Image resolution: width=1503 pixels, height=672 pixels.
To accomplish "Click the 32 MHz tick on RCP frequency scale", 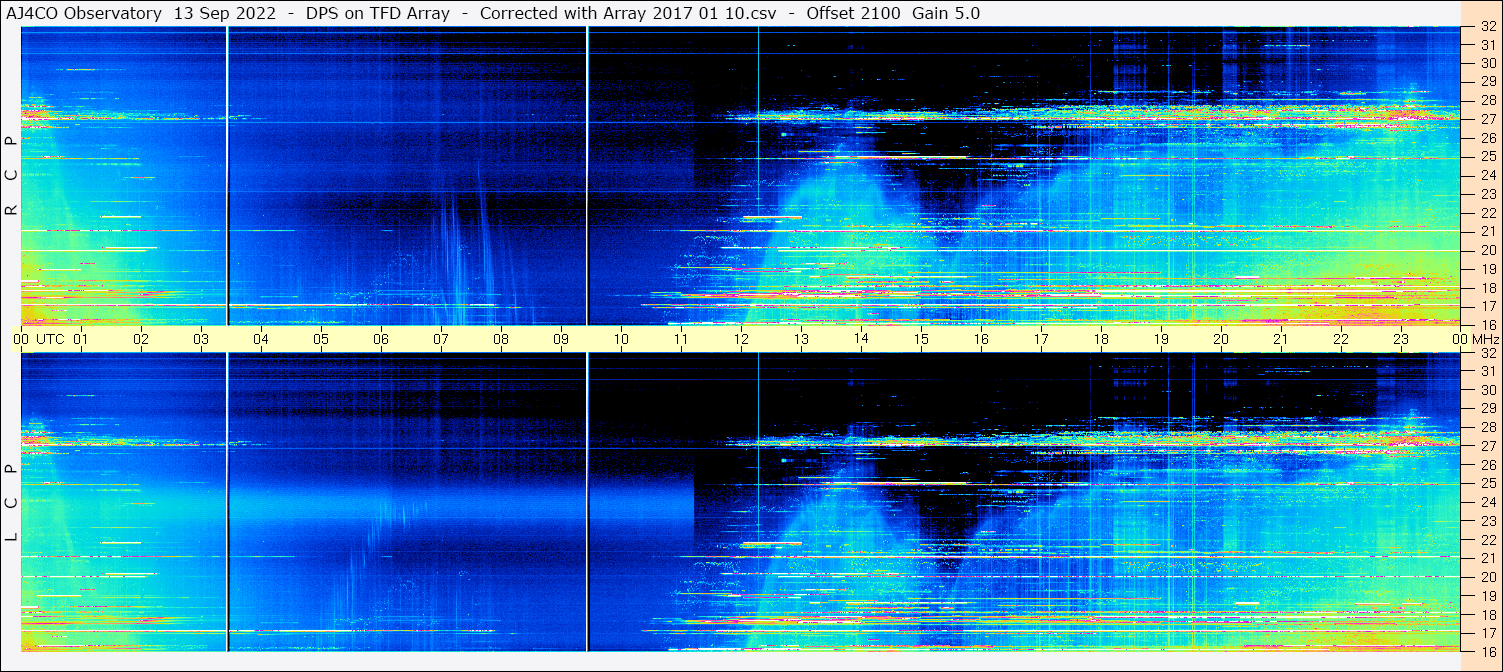I will coord(1487,27).
